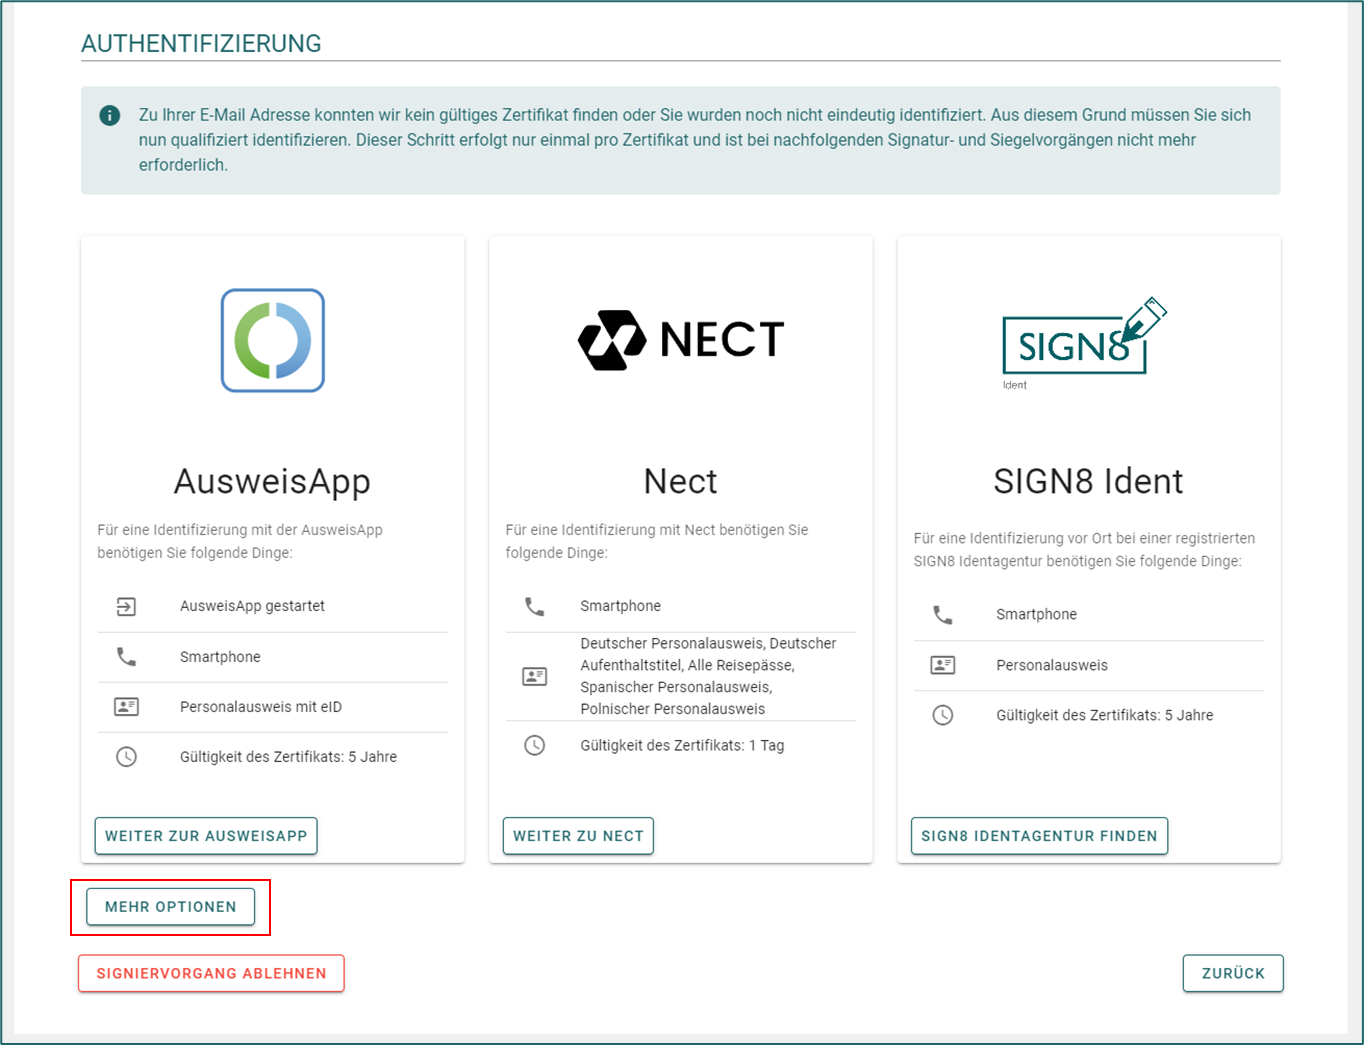Click the phone icon in the Nect card

point(535,606)
